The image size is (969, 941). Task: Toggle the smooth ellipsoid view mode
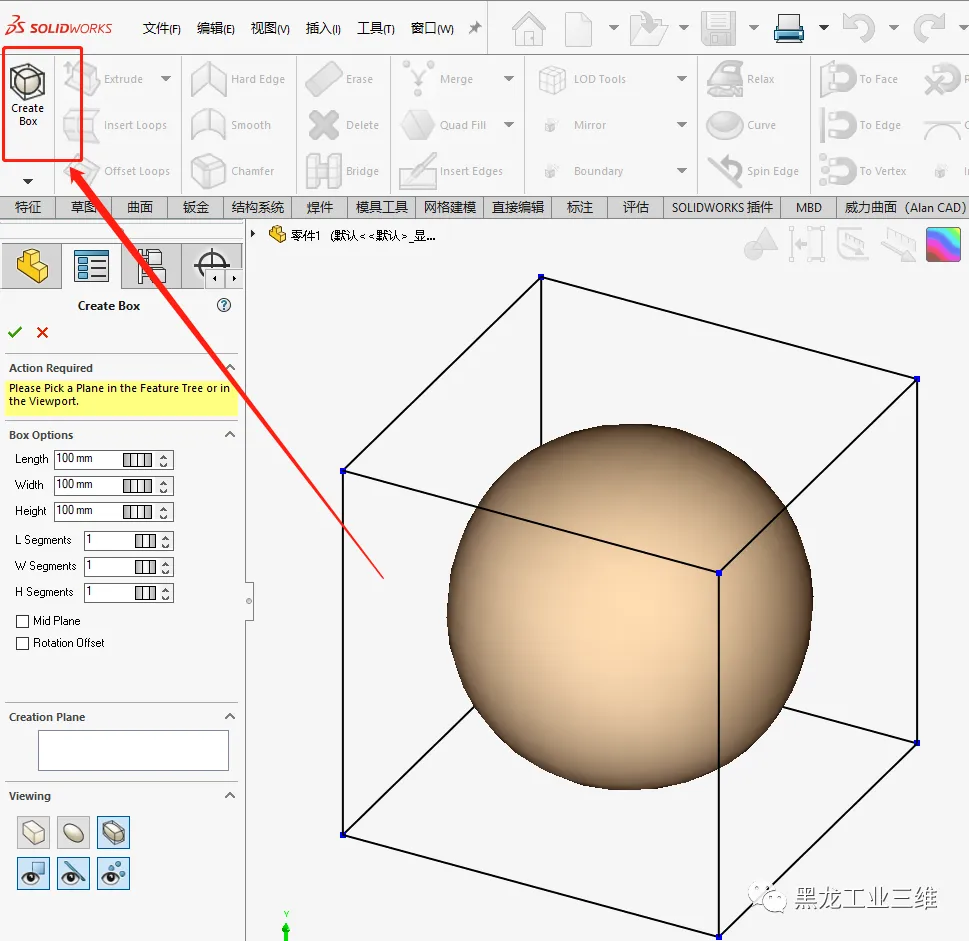click(x=74, y=832)
